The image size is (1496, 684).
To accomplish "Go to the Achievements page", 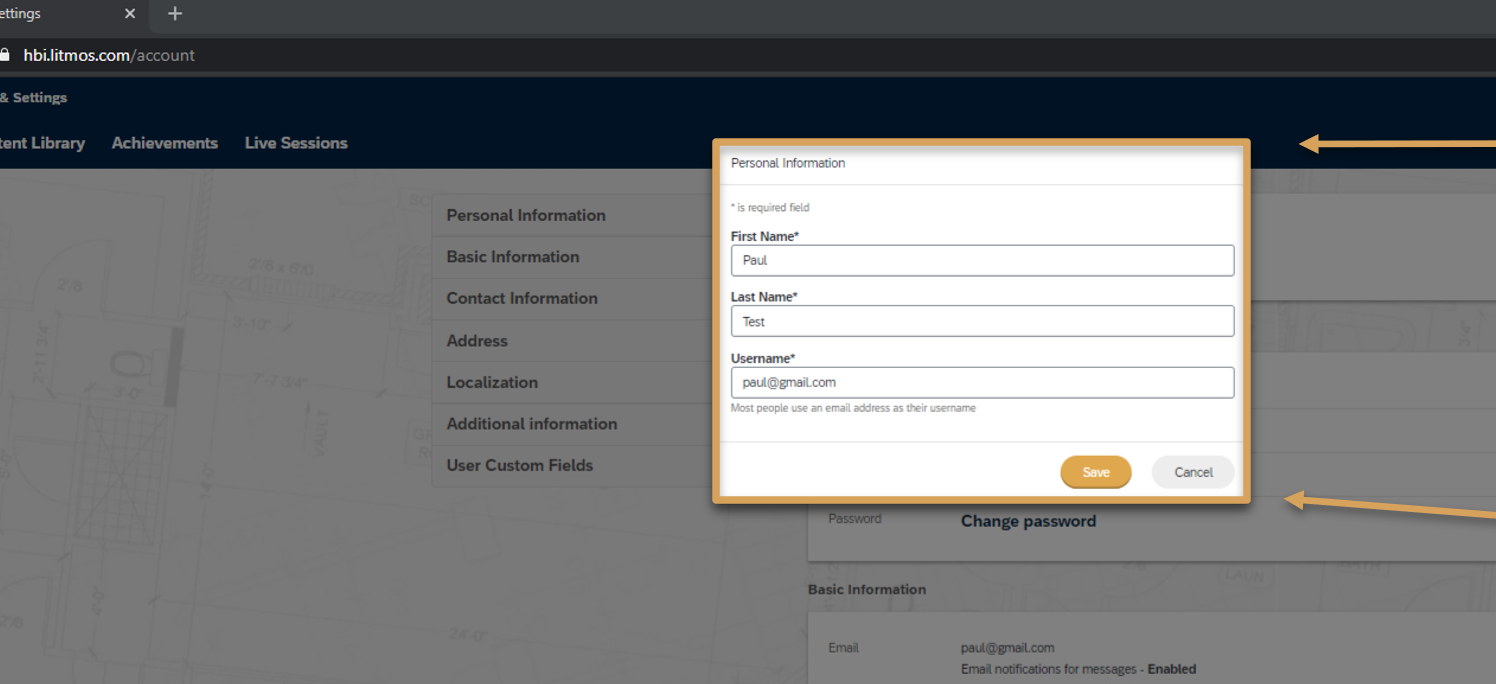I will click(x=165, y=143).
